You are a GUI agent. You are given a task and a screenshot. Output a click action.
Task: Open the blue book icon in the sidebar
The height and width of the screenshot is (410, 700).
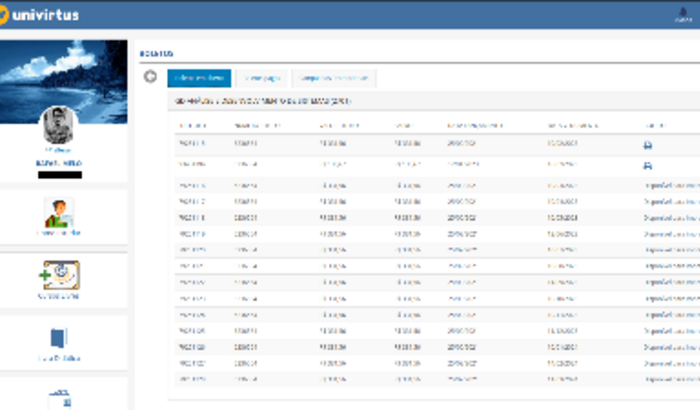[x=58, y=340]
